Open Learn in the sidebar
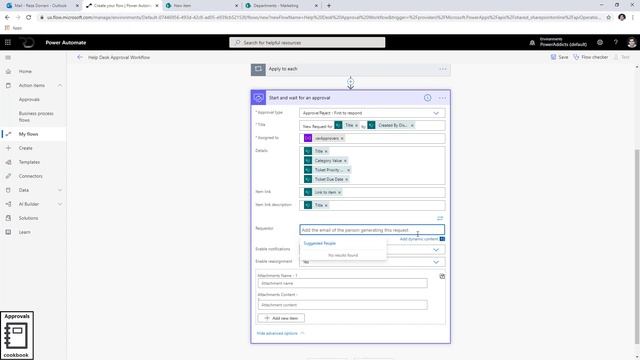640x360 pixels. click(x=24, y=232)
